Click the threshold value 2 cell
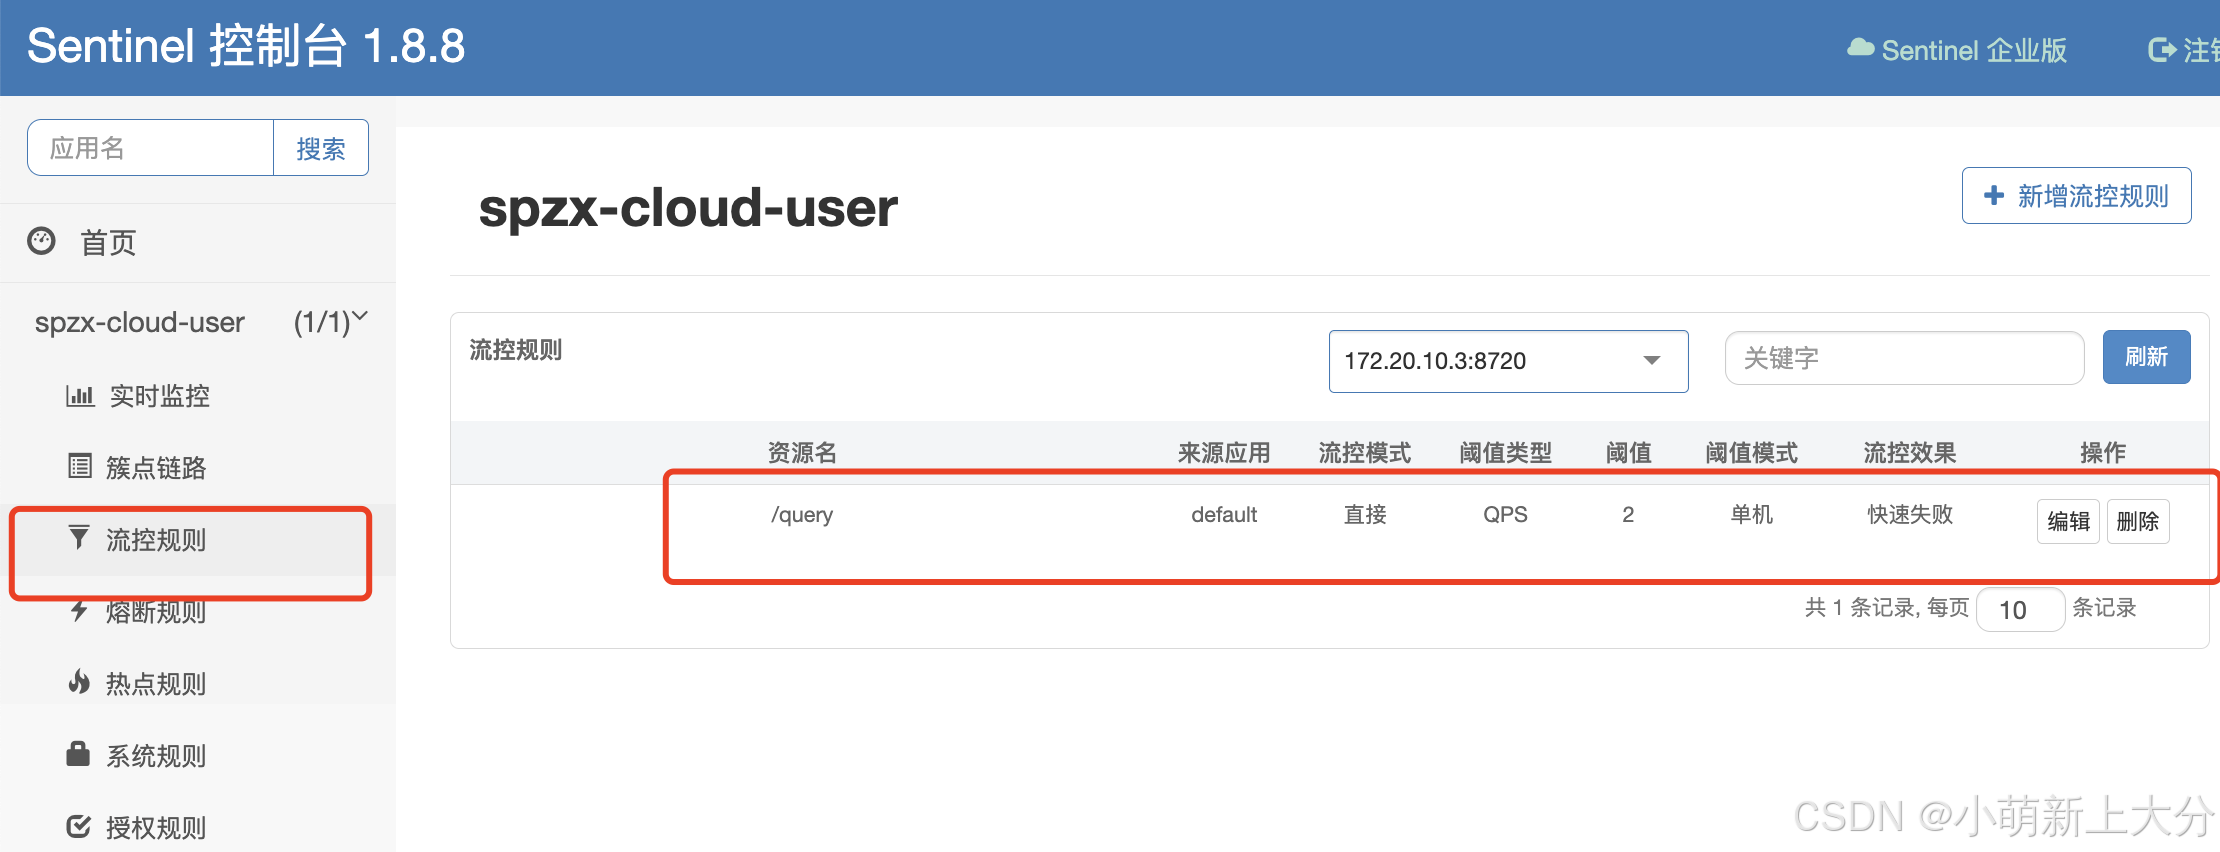 tap(1628, 514)
